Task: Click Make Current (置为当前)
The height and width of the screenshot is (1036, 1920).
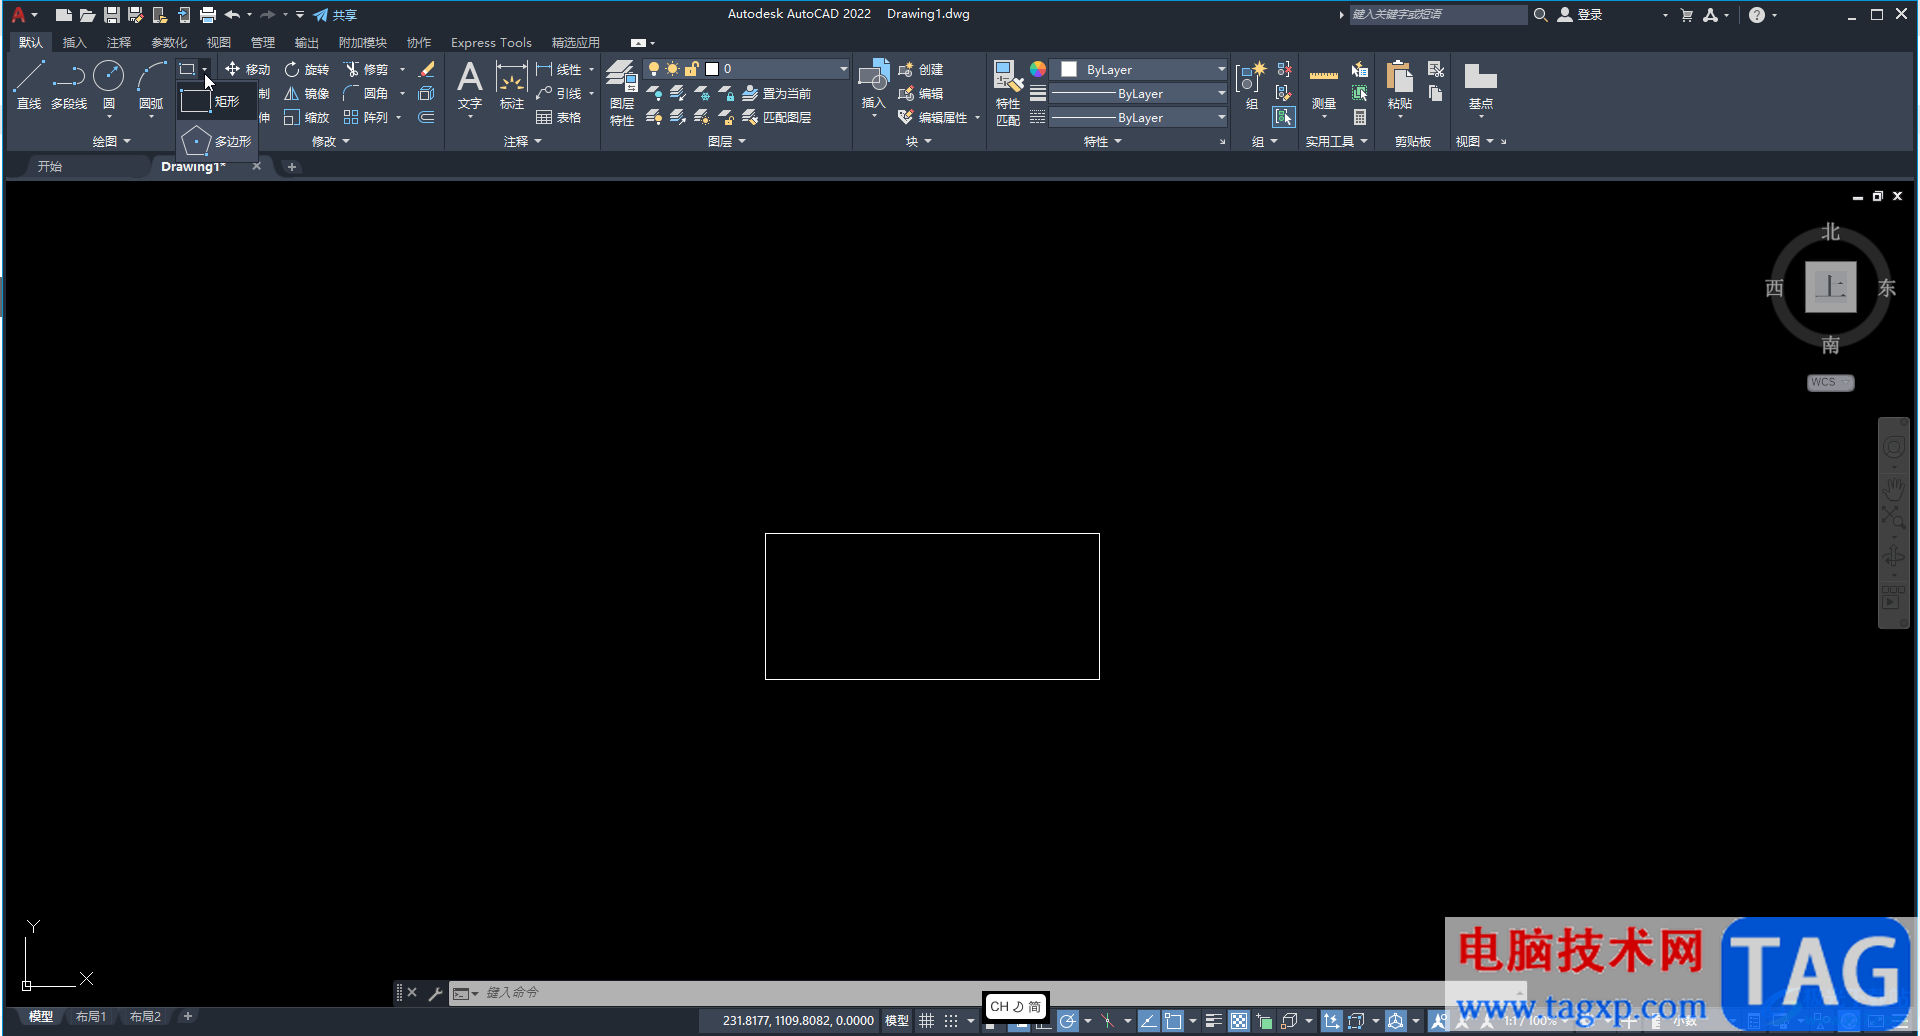Action: coord(777,93)
